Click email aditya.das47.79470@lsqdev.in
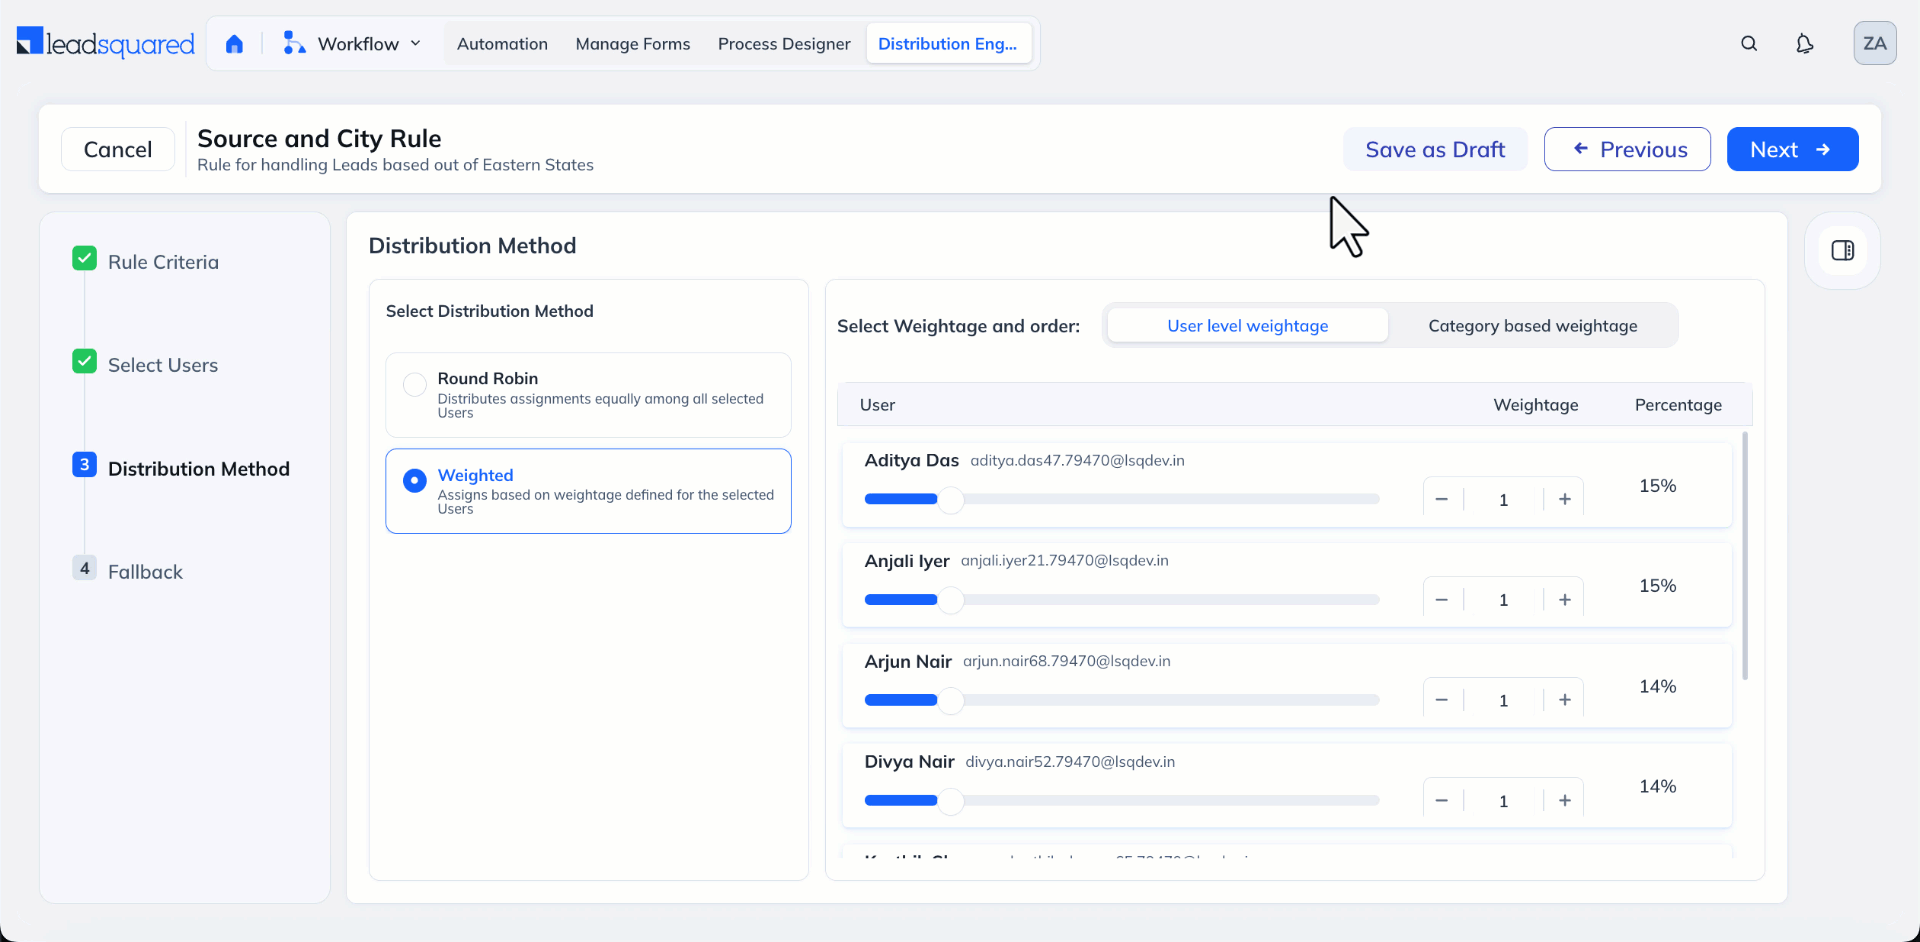Image resolution: width=1920 pixels, height=942 pixels. tap(1077, 460)
